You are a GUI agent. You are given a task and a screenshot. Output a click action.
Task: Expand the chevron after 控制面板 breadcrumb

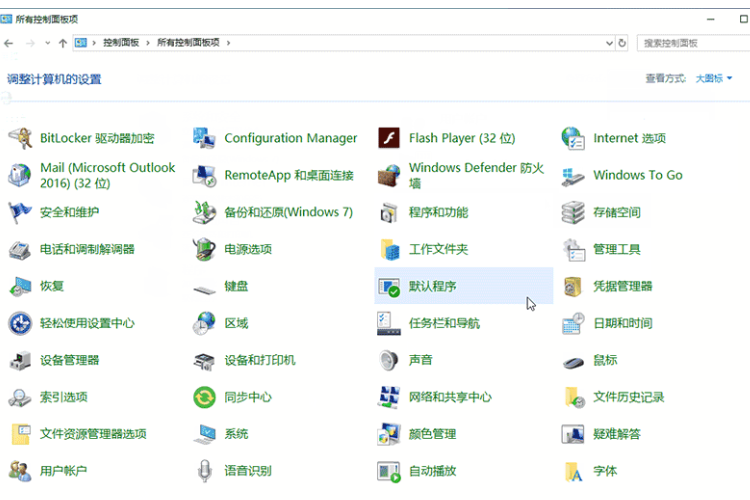coord(148,43)
